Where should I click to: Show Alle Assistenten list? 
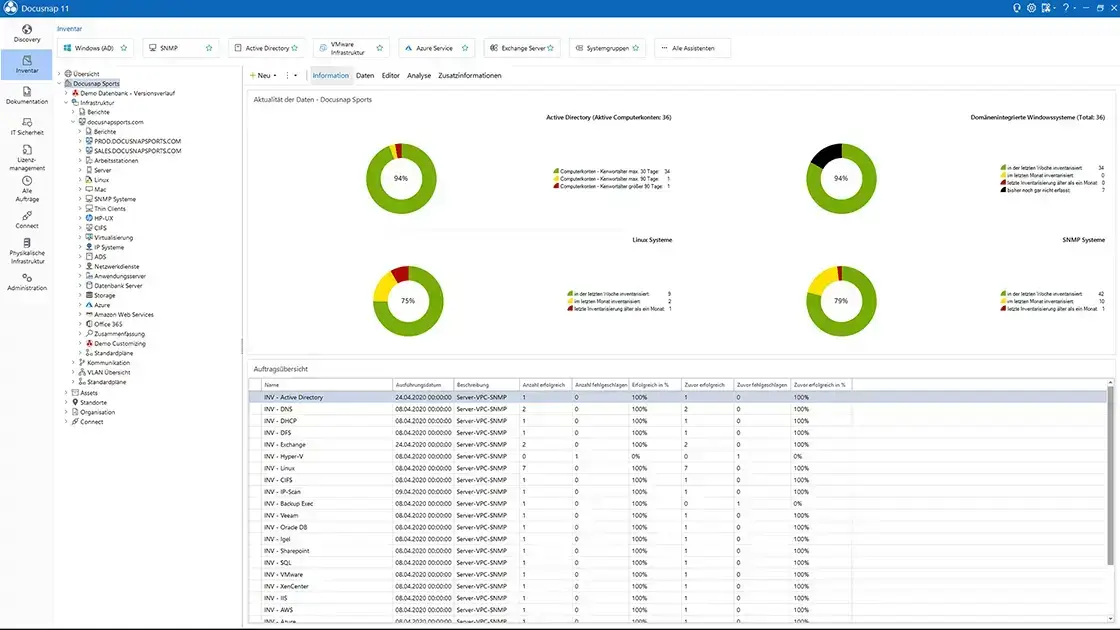(692, 48)
